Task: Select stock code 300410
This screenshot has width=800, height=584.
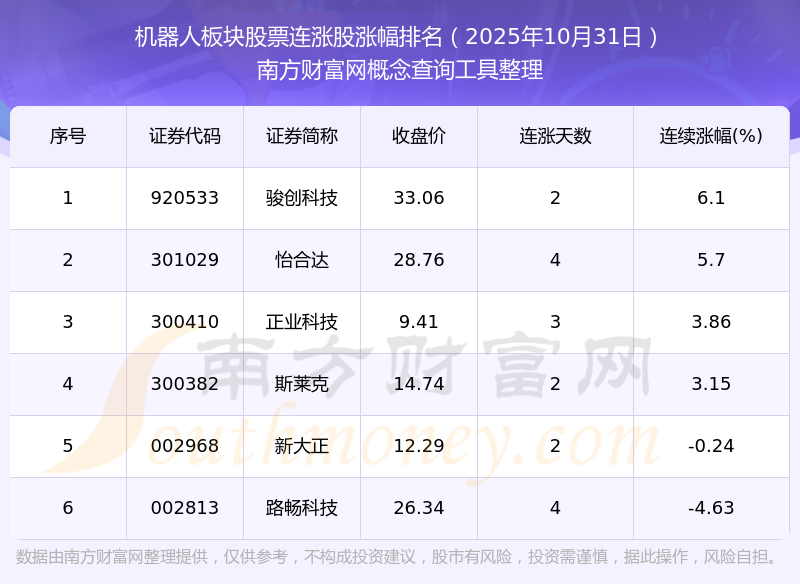Action: [x=185, y=322]
